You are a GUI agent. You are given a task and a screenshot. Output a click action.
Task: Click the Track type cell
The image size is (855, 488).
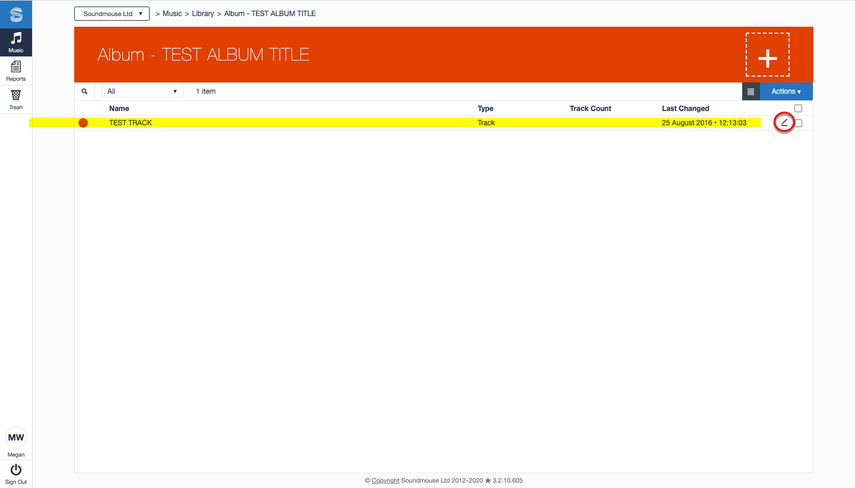pos(486,123)
